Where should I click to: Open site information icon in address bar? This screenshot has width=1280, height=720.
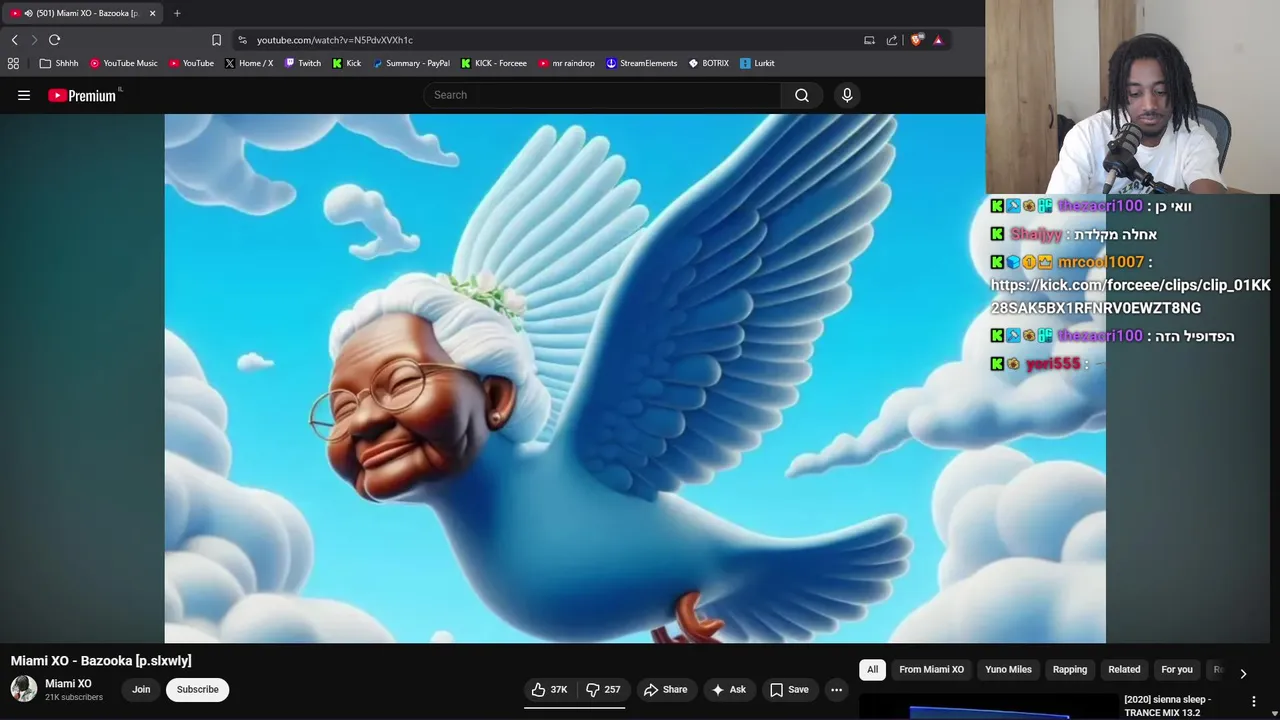pyautogui.click(x=242, y=40)
